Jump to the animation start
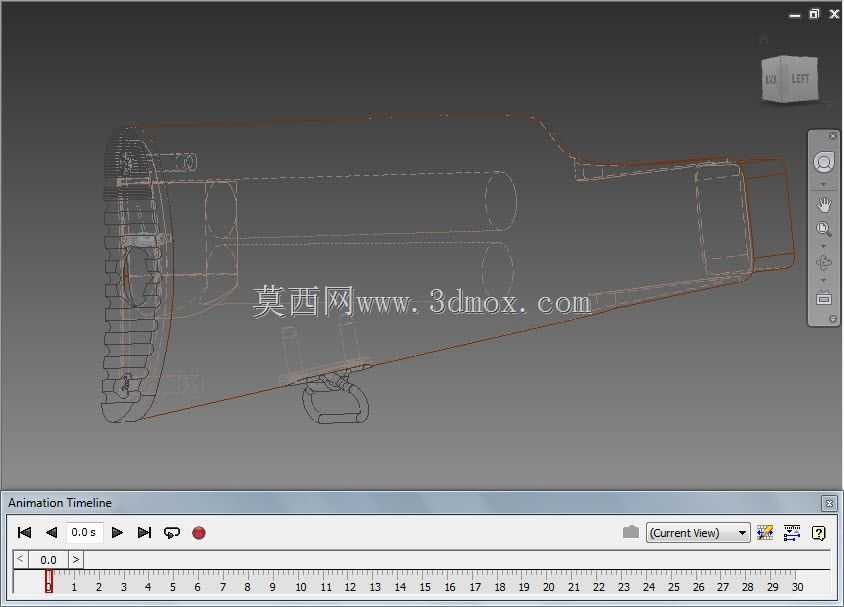 click(24, 533)
